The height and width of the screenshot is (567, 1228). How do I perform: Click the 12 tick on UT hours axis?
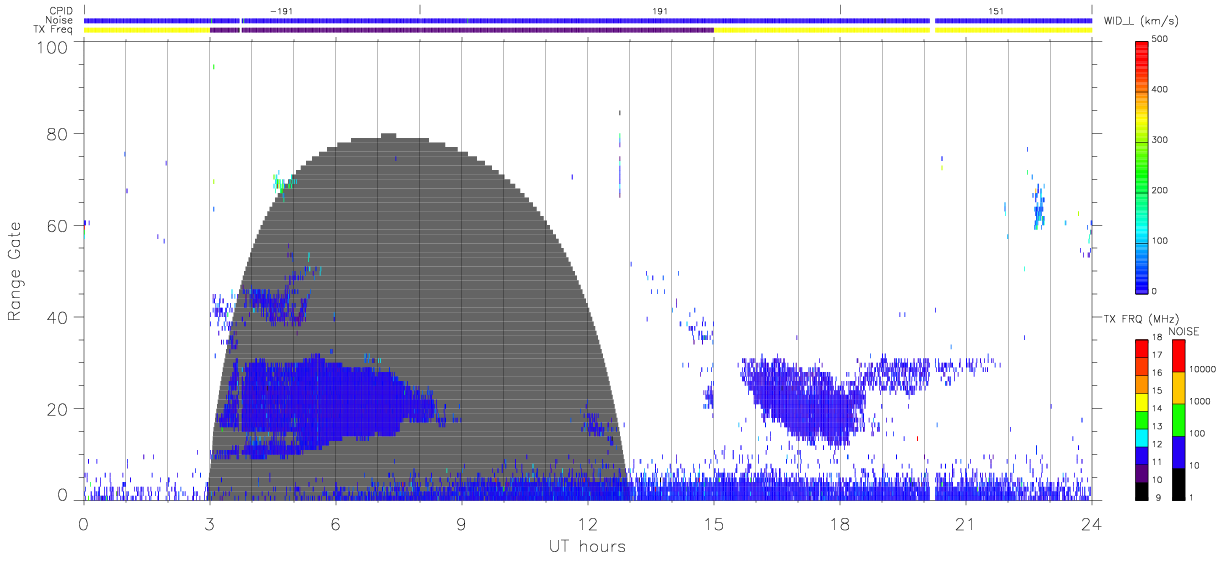(587, 523)
